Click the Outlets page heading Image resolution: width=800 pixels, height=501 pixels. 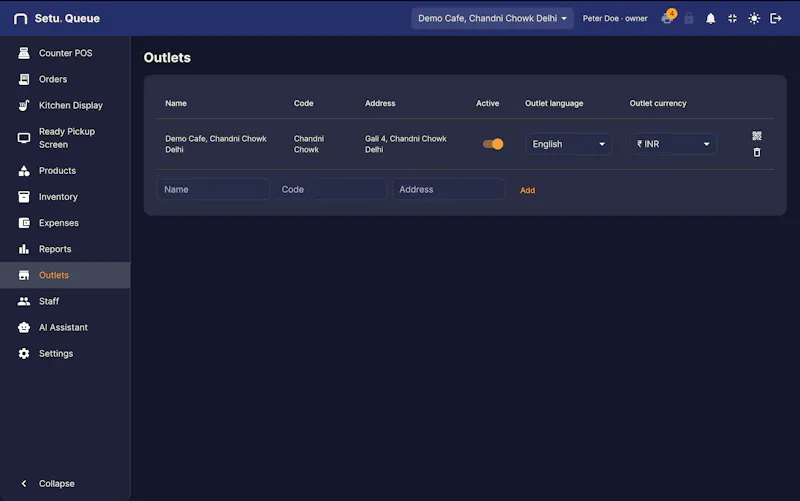[x=167, y=58]
